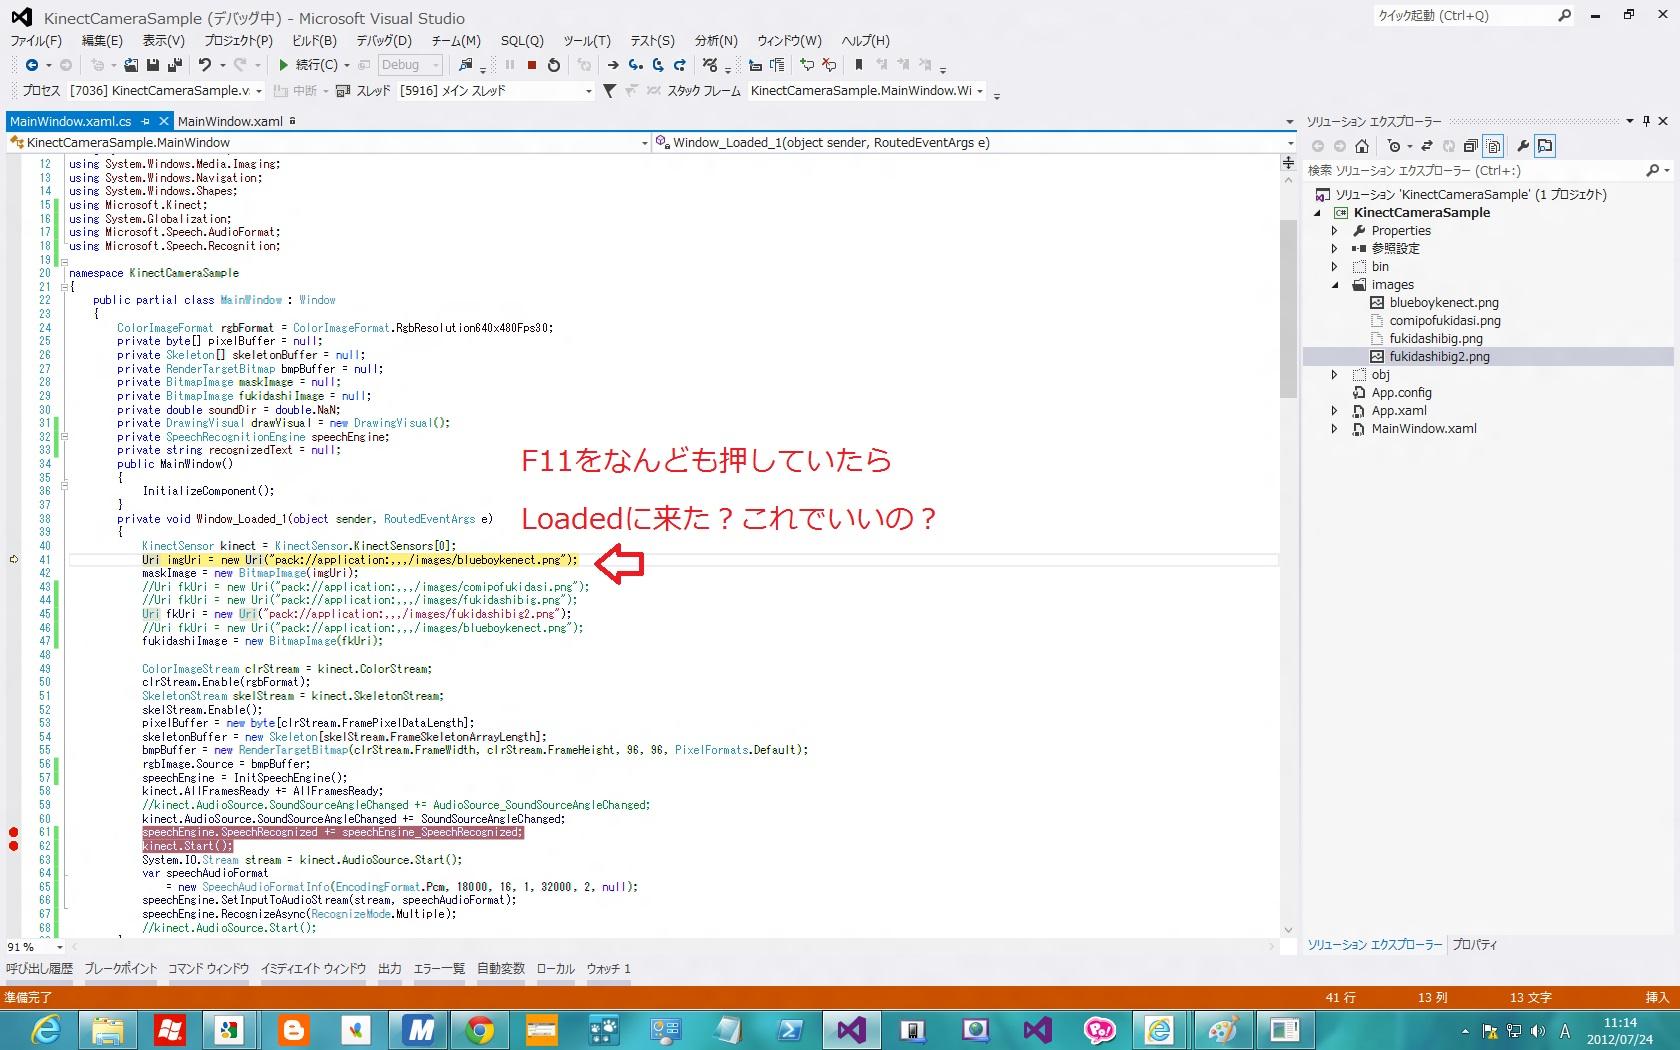Stop debugging with the red square button
The image size is (1680, 1050).
tap(532, 65)
